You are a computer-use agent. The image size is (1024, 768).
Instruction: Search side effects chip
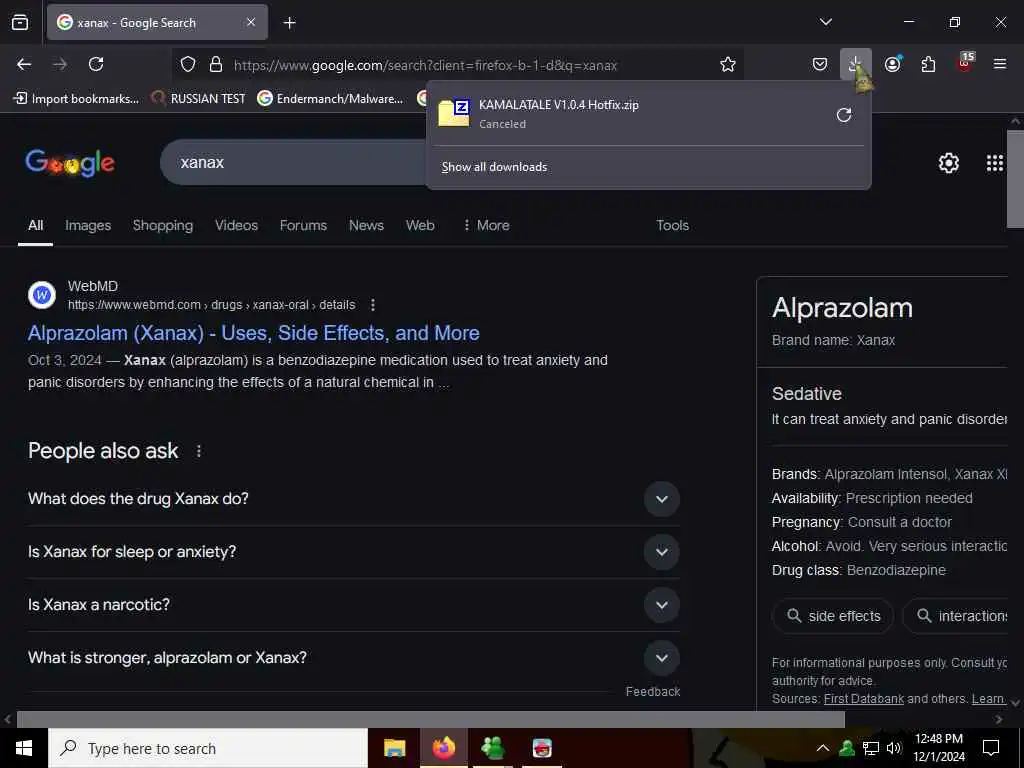coord(833,616)
